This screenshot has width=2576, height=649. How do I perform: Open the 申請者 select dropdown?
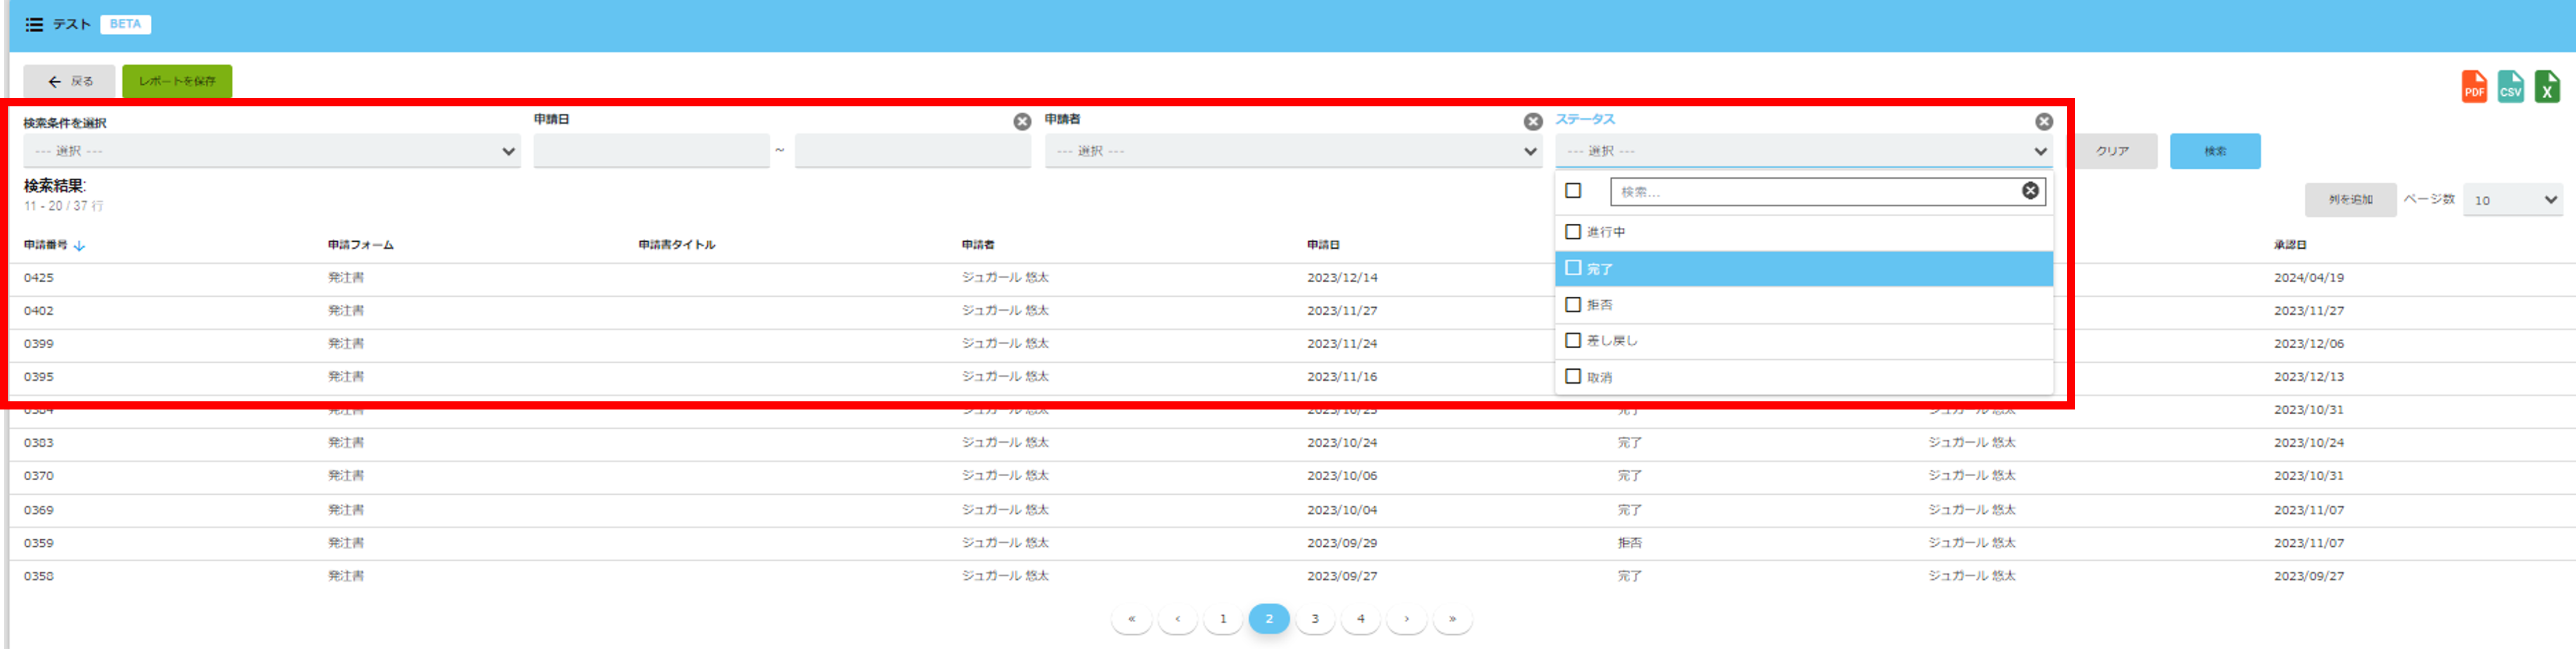tap(1293, 151)
